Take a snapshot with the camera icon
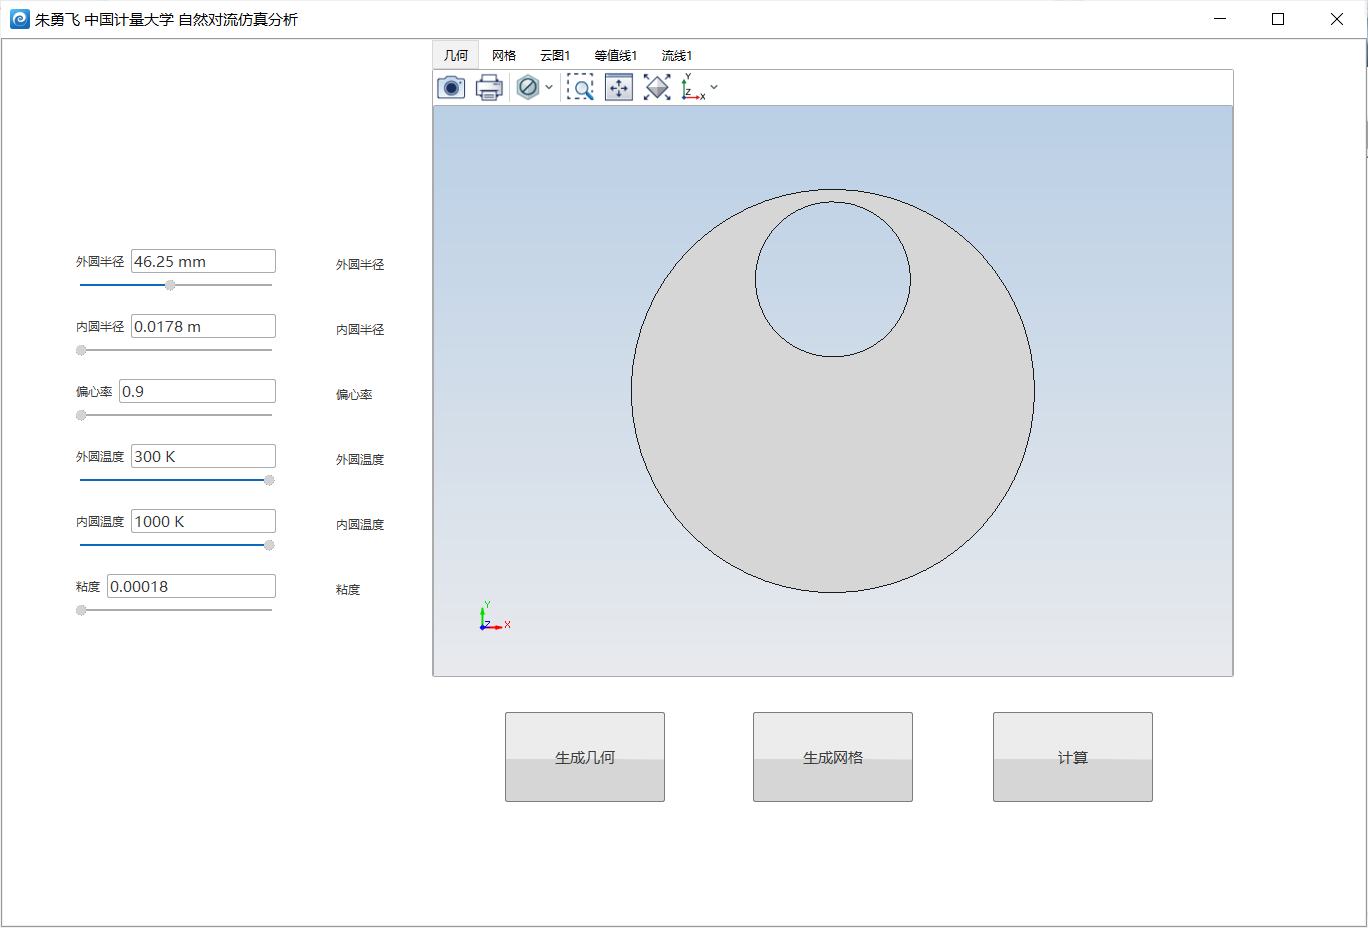 click(x=451, y=88)
